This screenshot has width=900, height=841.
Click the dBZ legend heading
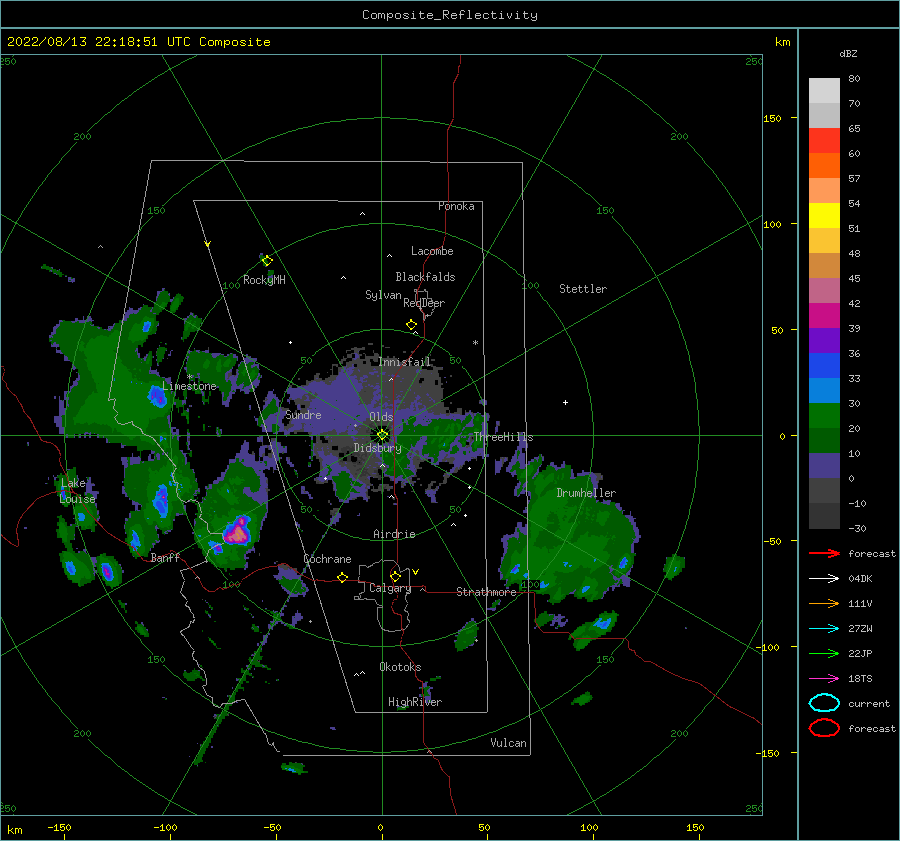[x=848, y=54]
